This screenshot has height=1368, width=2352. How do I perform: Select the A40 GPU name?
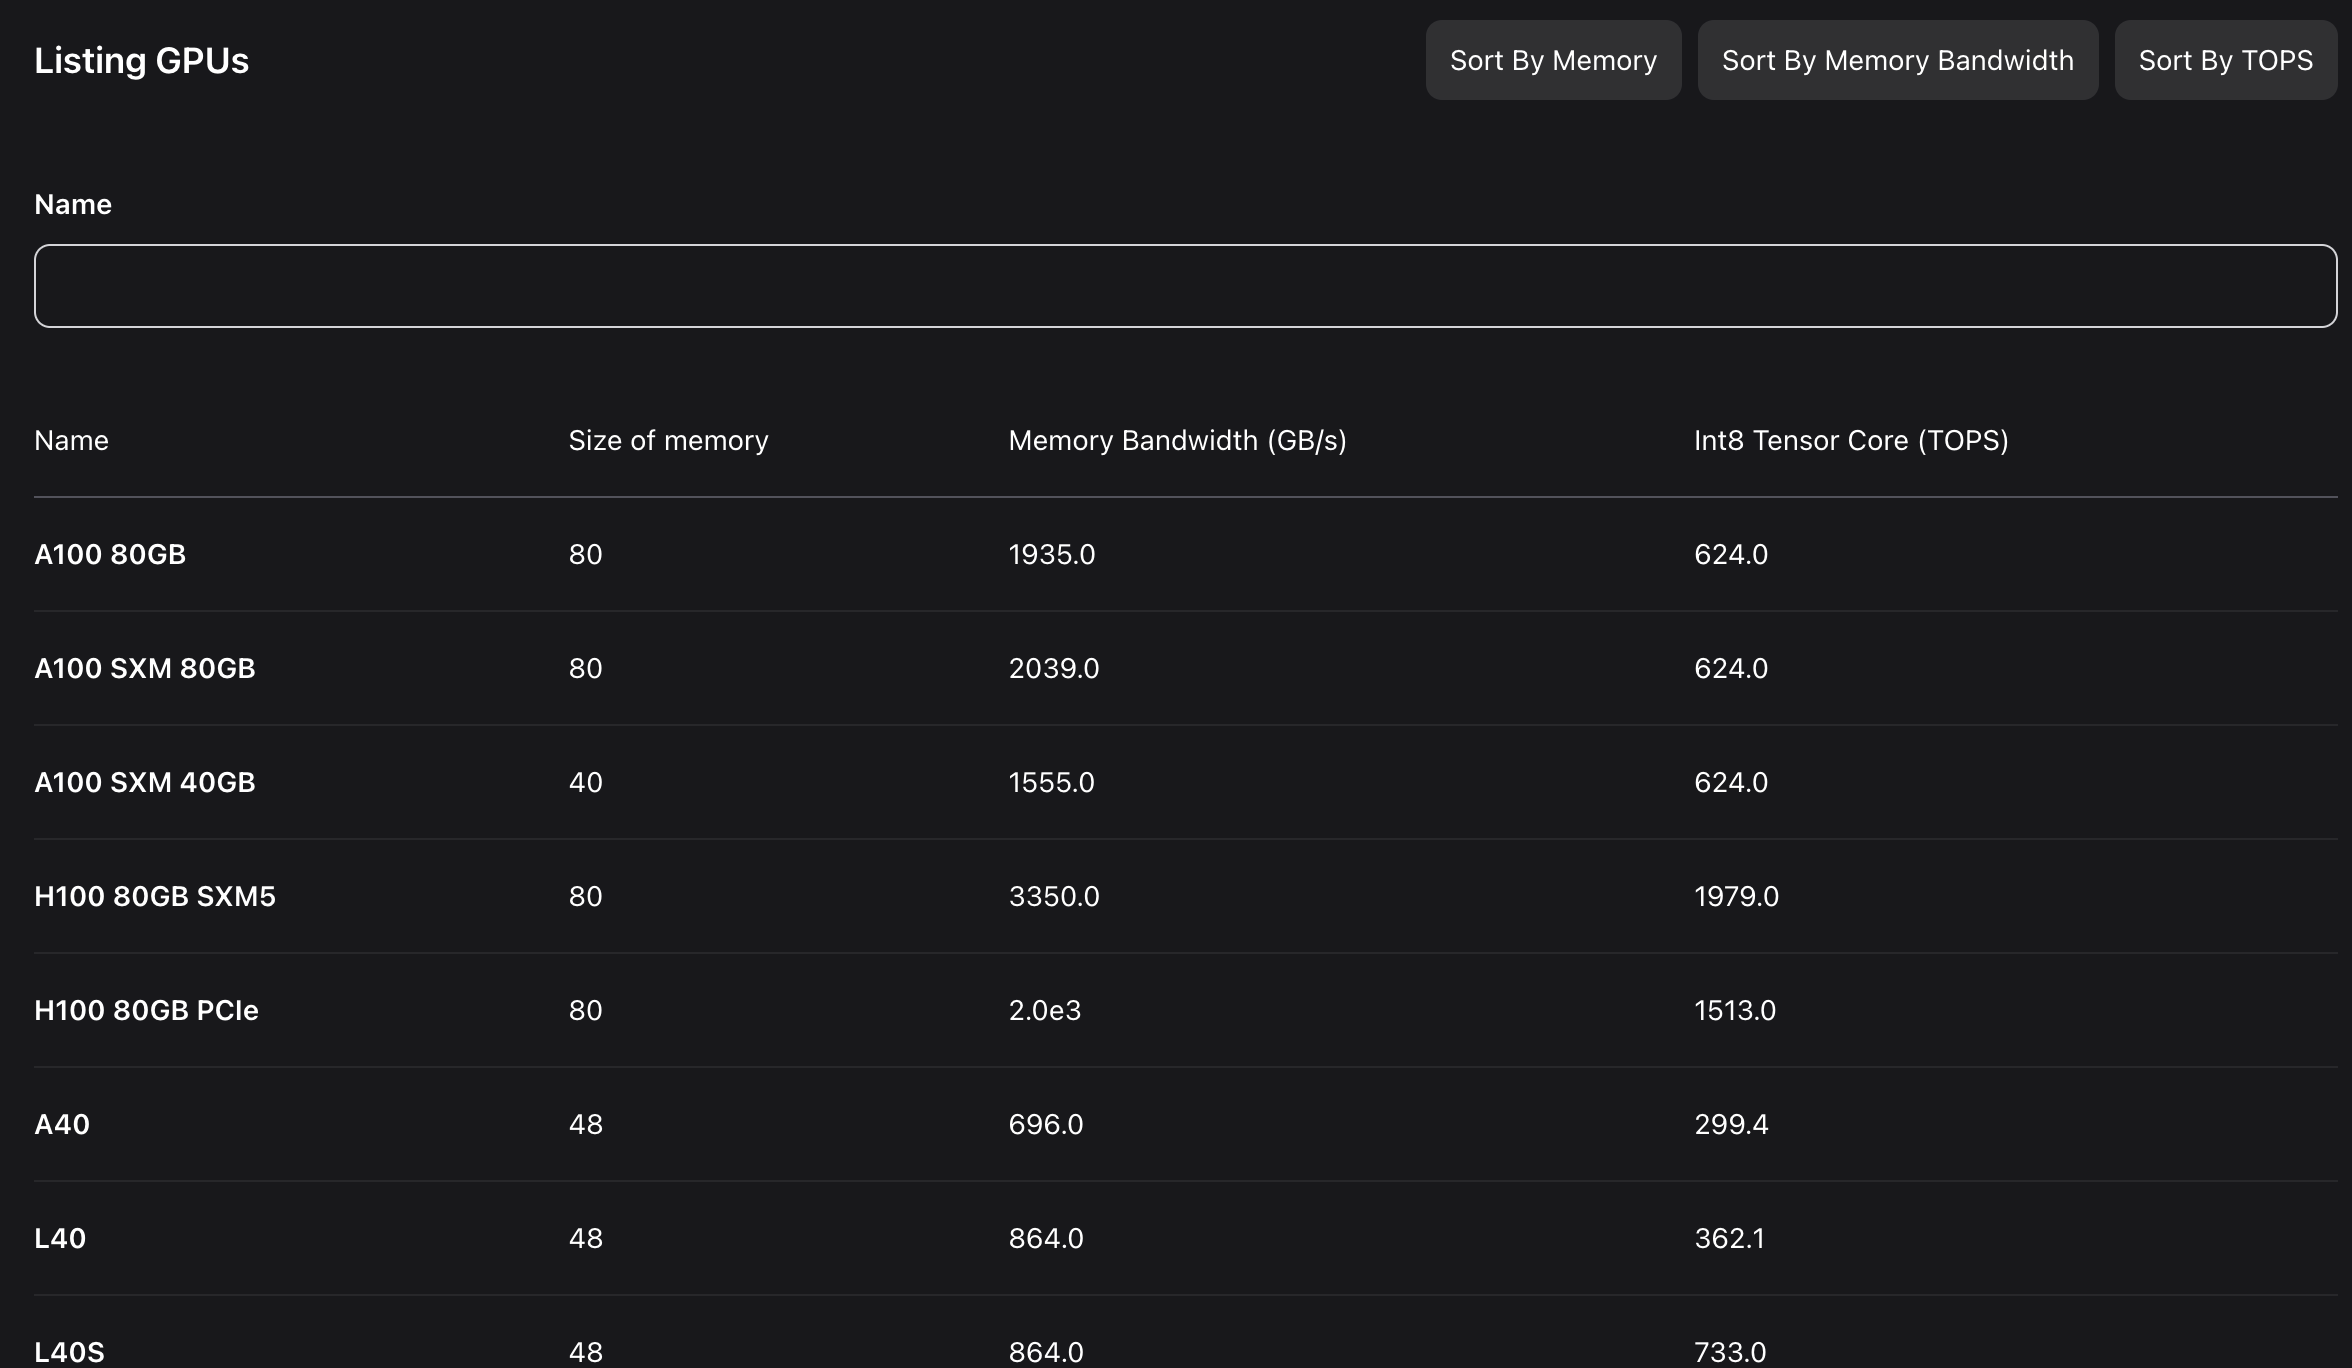[62, 1125]
